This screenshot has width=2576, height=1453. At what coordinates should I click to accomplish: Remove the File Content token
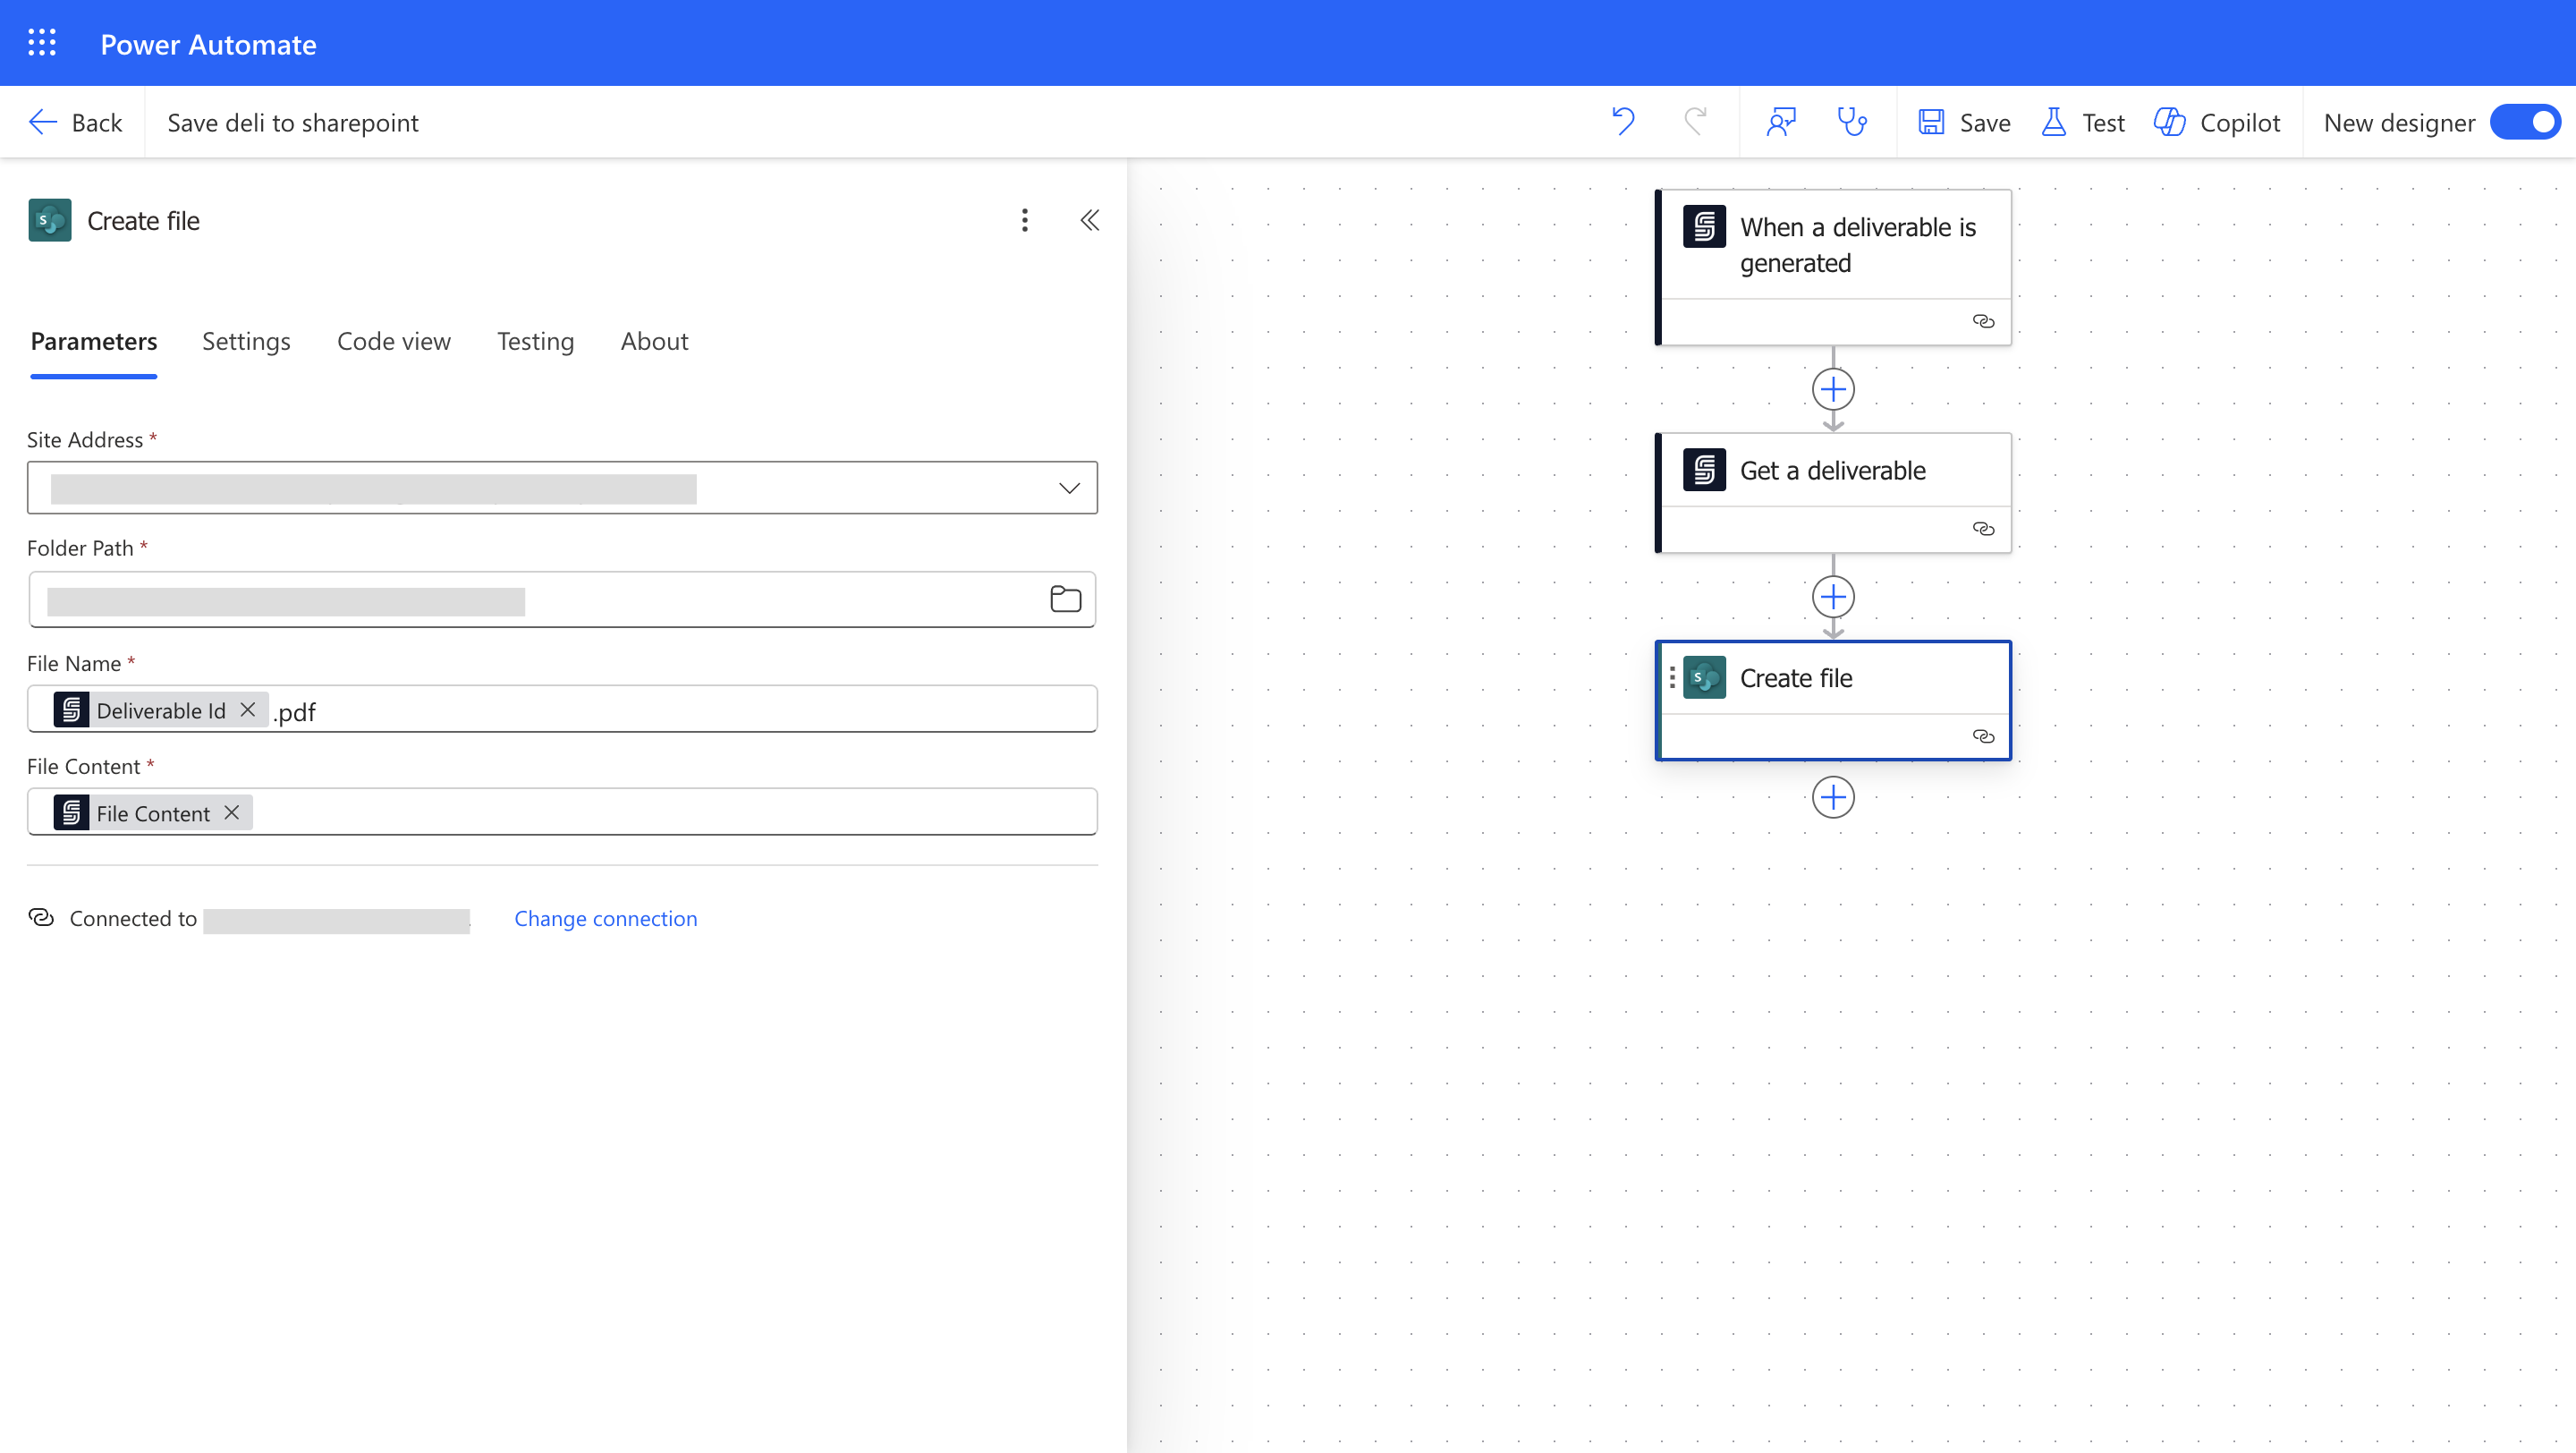[x=232, y=812]
